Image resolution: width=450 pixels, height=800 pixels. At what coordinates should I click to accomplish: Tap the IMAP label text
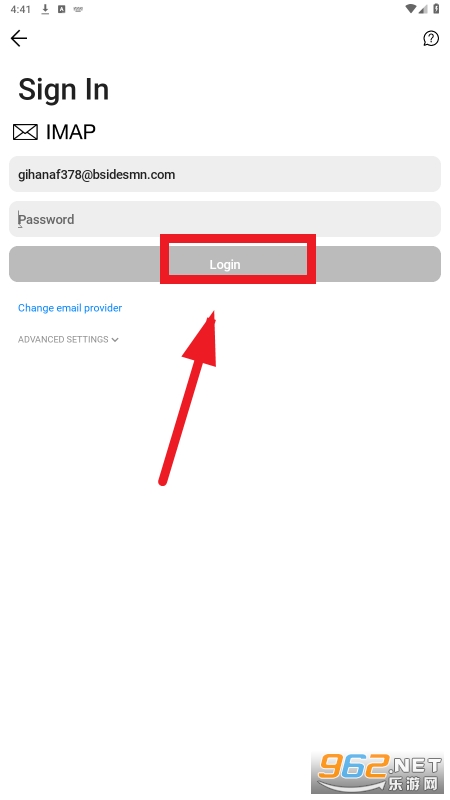pos(71,132)
